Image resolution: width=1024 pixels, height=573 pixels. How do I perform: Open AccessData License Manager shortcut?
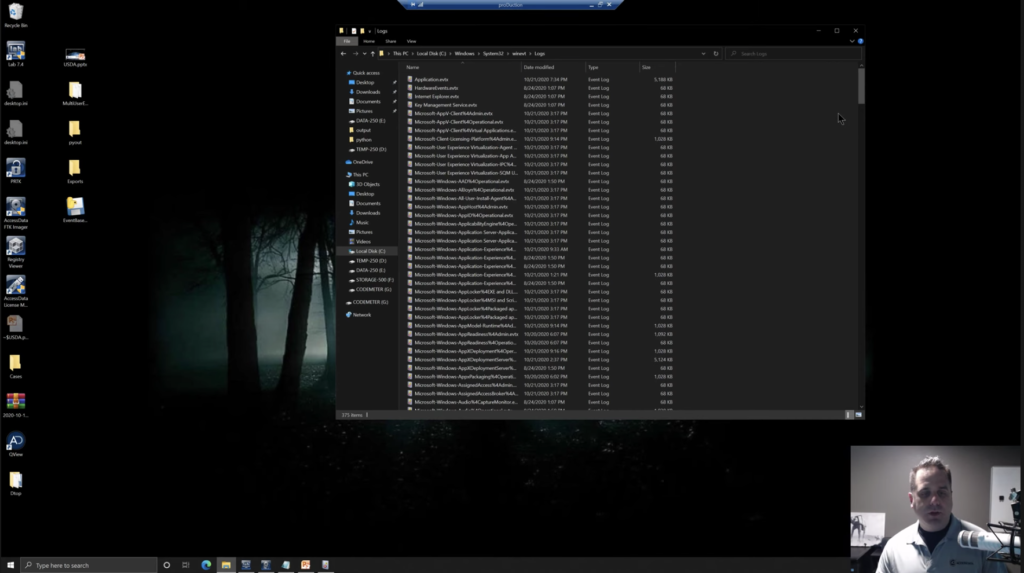point(16,291)
